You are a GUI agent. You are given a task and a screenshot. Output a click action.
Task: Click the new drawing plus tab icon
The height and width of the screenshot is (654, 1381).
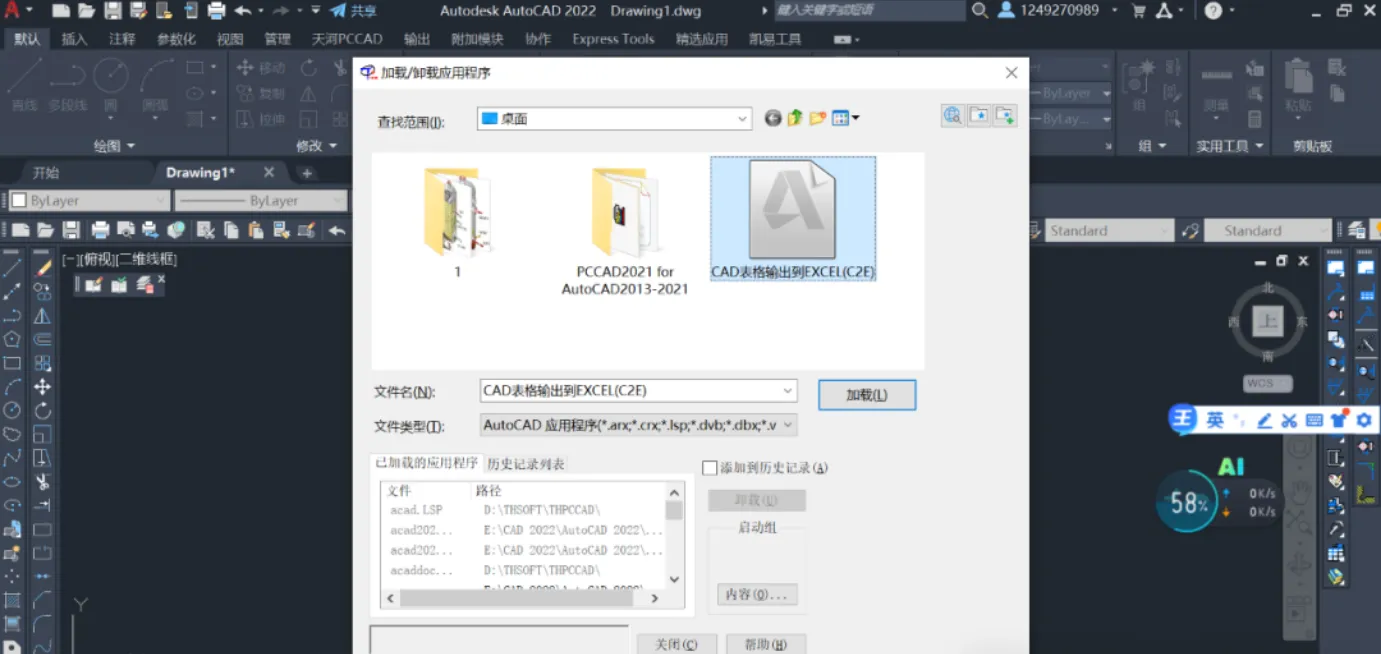307,173
